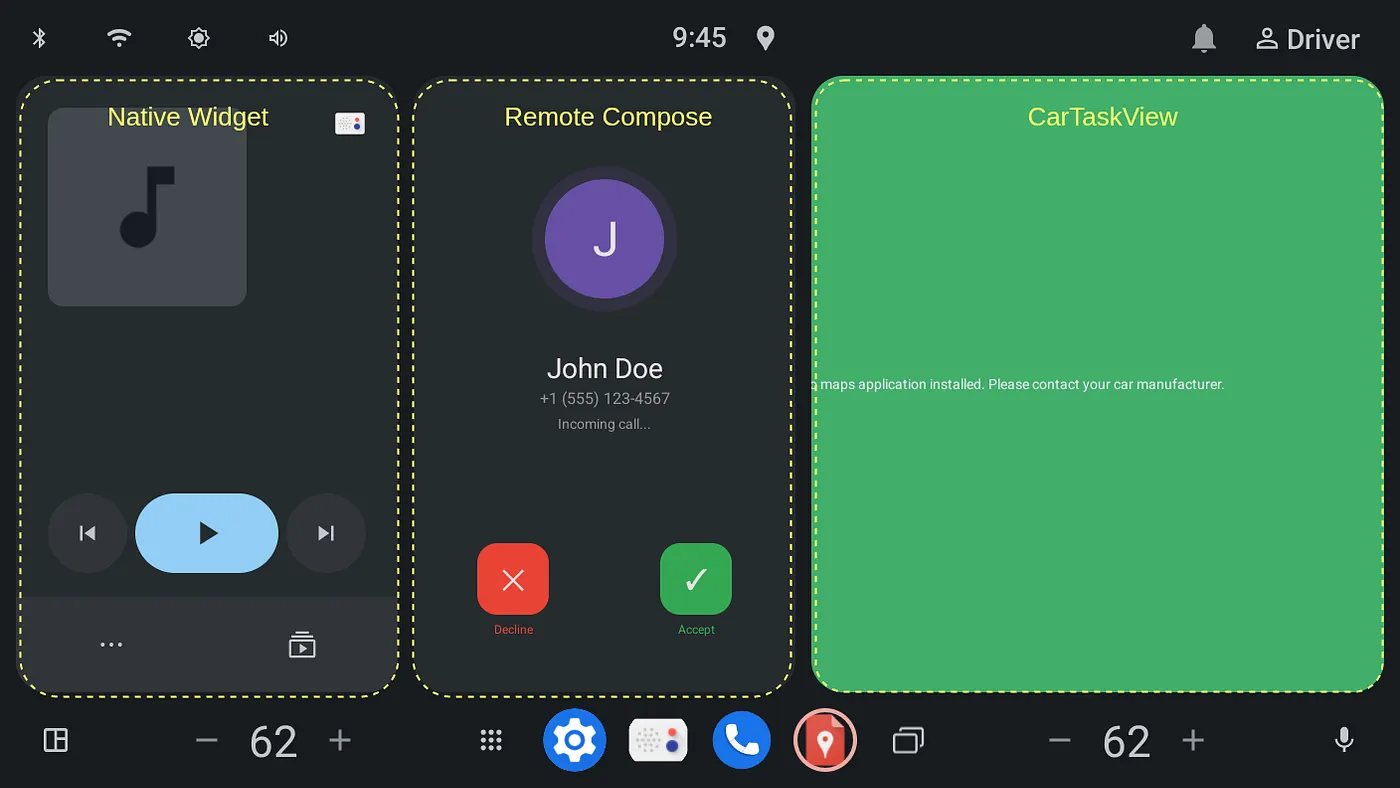Activate the voice assistant microphone
Viewport: 1400px width, 788px height.
click(1345, 740)
